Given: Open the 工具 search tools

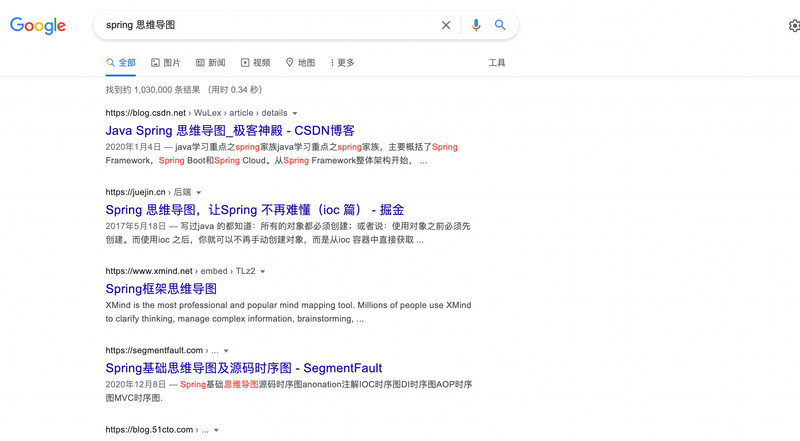Looking at the screenshot, I should [496, 63].
